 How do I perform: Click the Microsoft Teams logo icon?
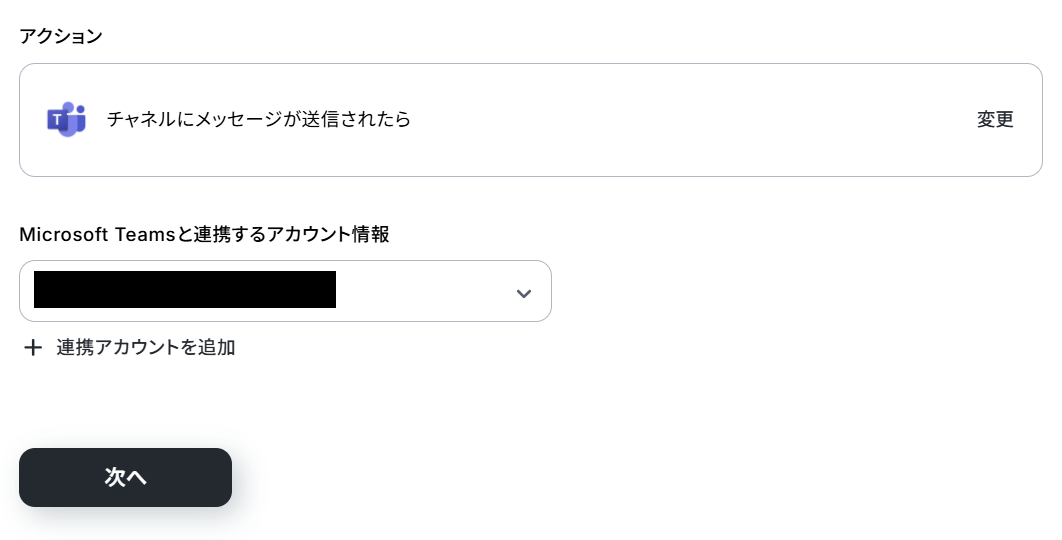coord(66,119)
